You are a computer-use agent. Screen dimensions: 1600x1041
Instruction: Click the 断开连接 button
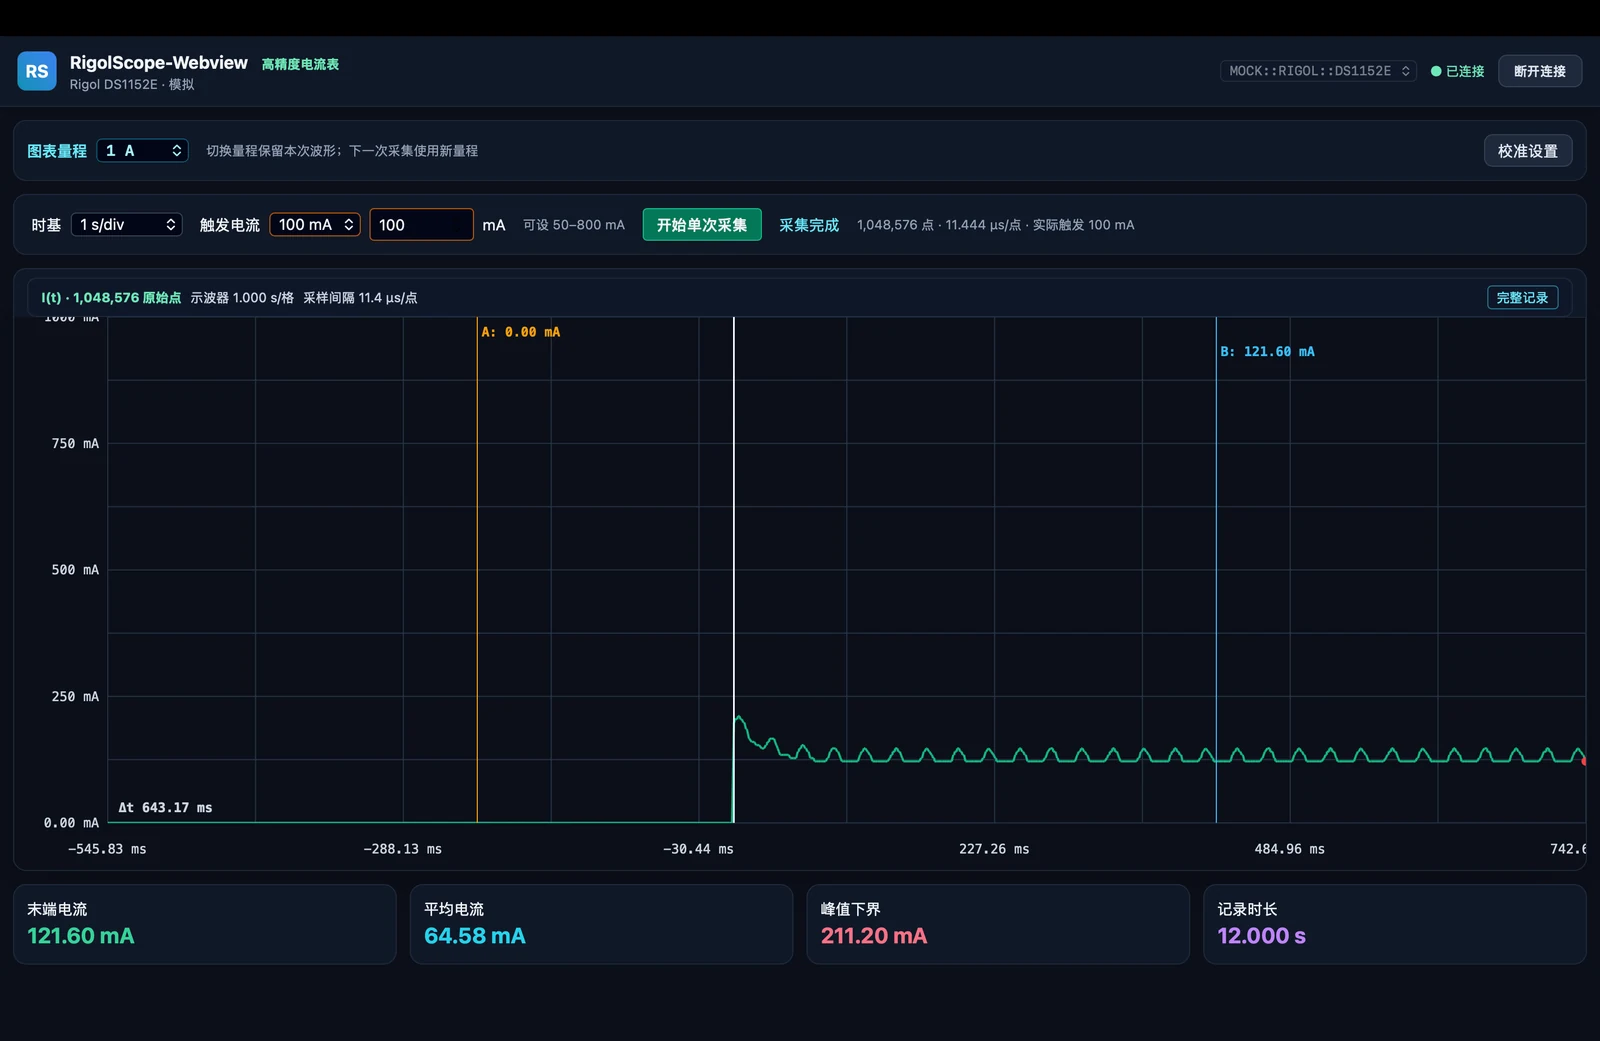click(1540, 71)
